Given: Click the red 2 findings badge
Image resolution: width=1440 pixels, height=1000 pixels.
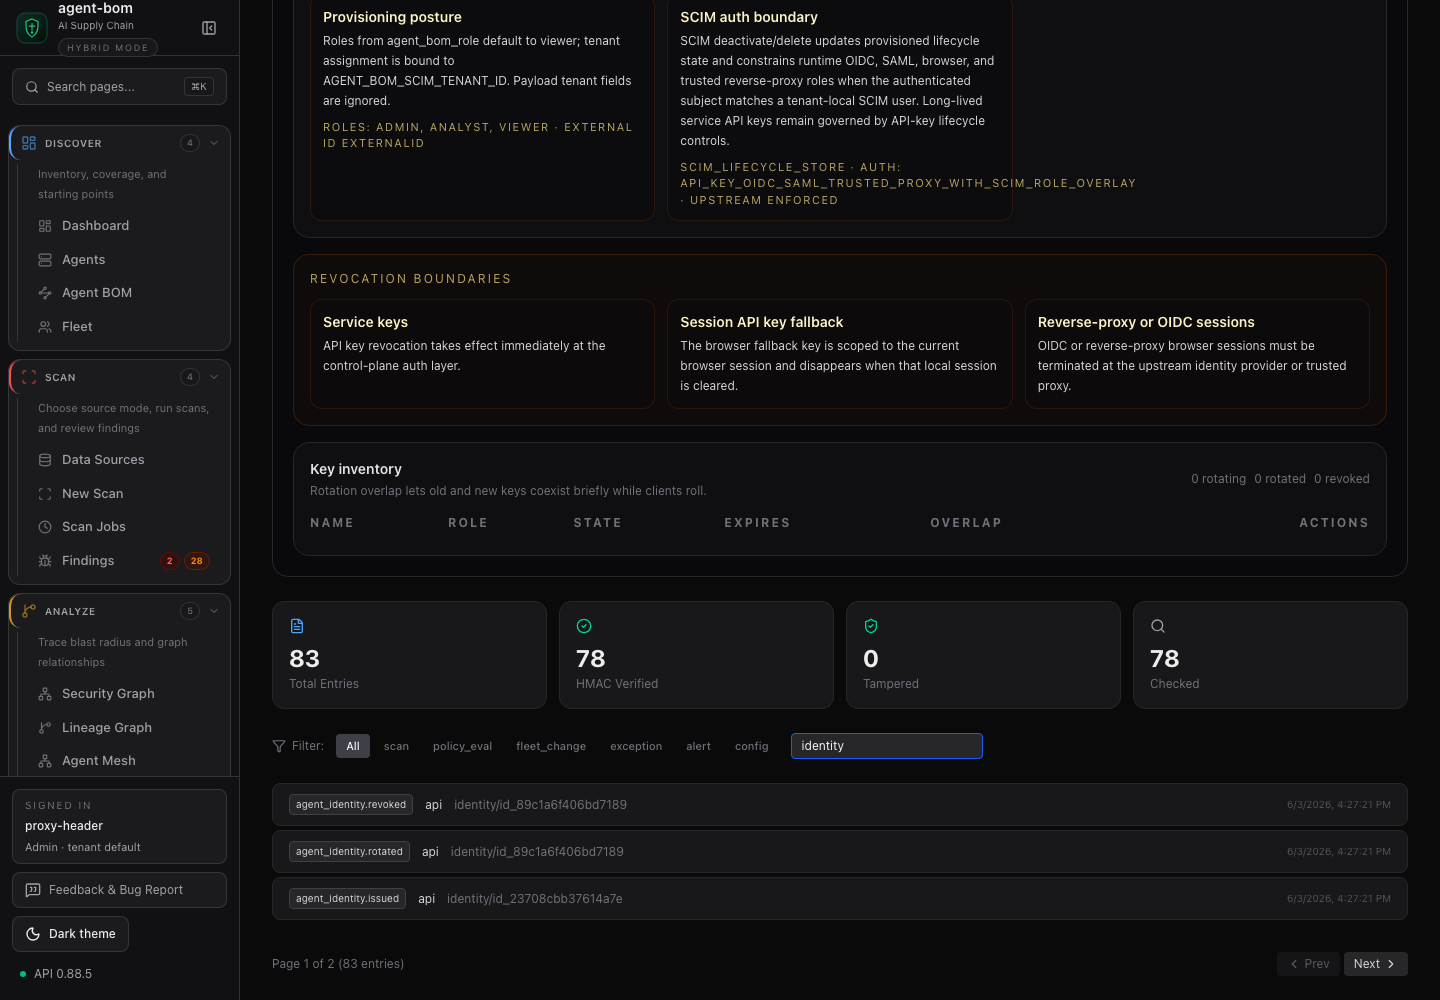Looking at the screenshot, I should pyautogui.click(x=170, y=561).
